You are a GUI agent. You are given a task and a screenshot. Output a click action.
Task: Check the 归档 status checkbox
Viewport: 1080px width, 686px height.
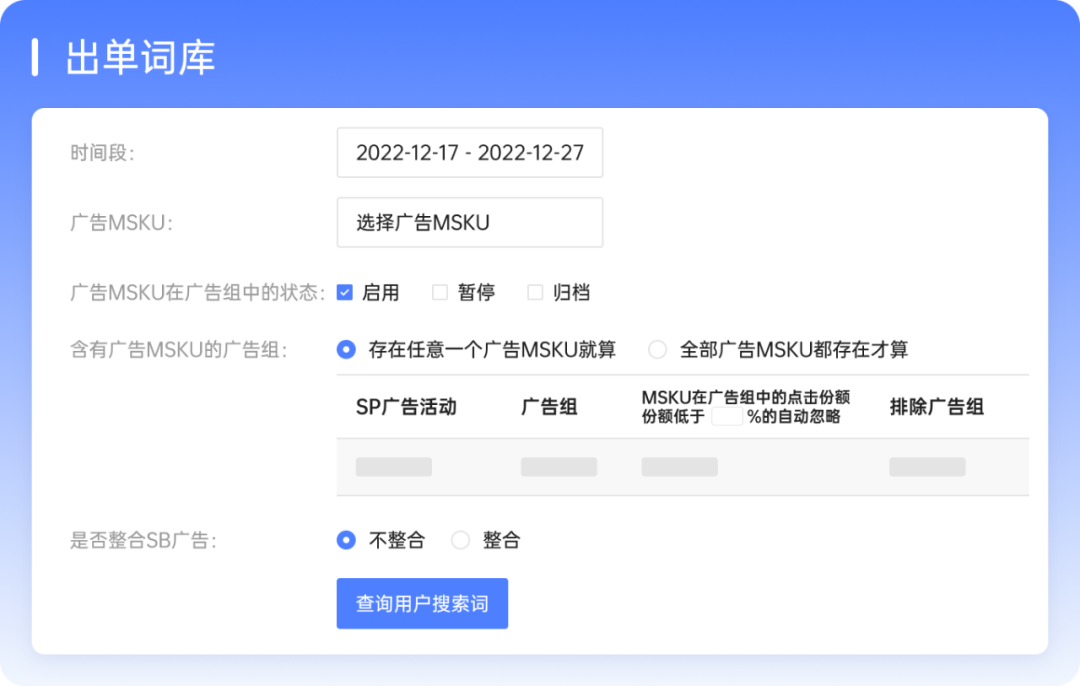534,292
